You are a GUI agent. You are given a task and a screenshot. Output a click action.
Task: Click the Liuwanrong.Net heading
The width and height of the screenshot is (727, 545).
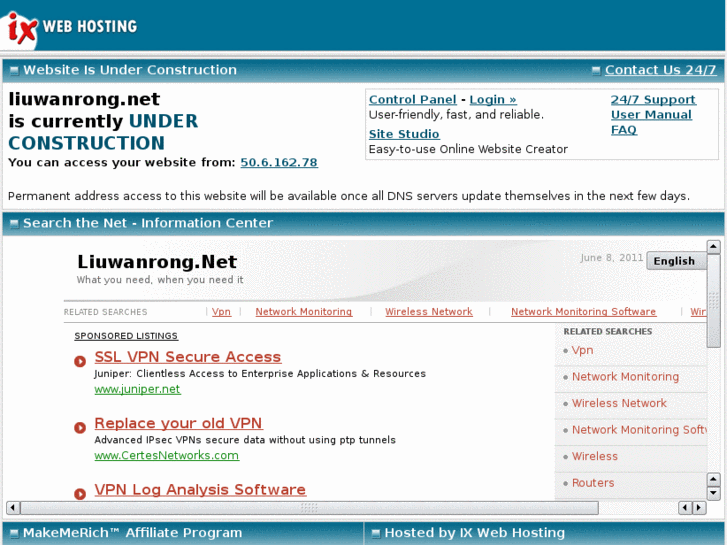tap(157, 262)
